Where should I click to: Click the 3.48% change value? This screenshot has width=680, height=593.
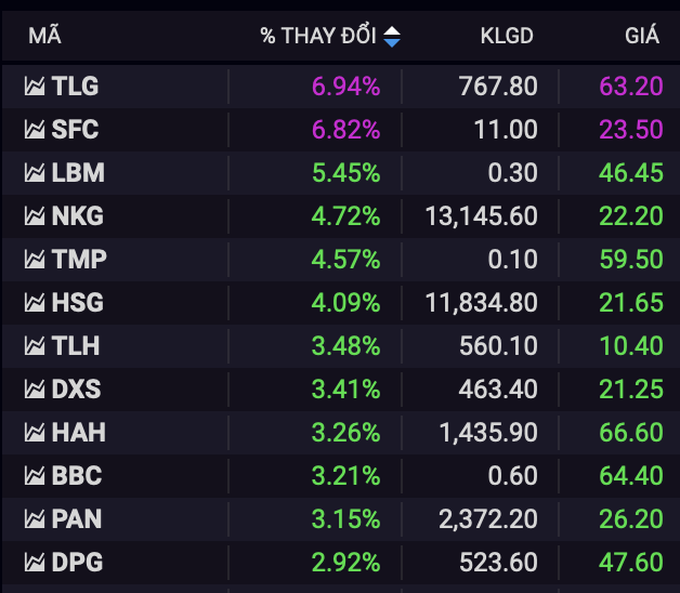click(346, 346)
